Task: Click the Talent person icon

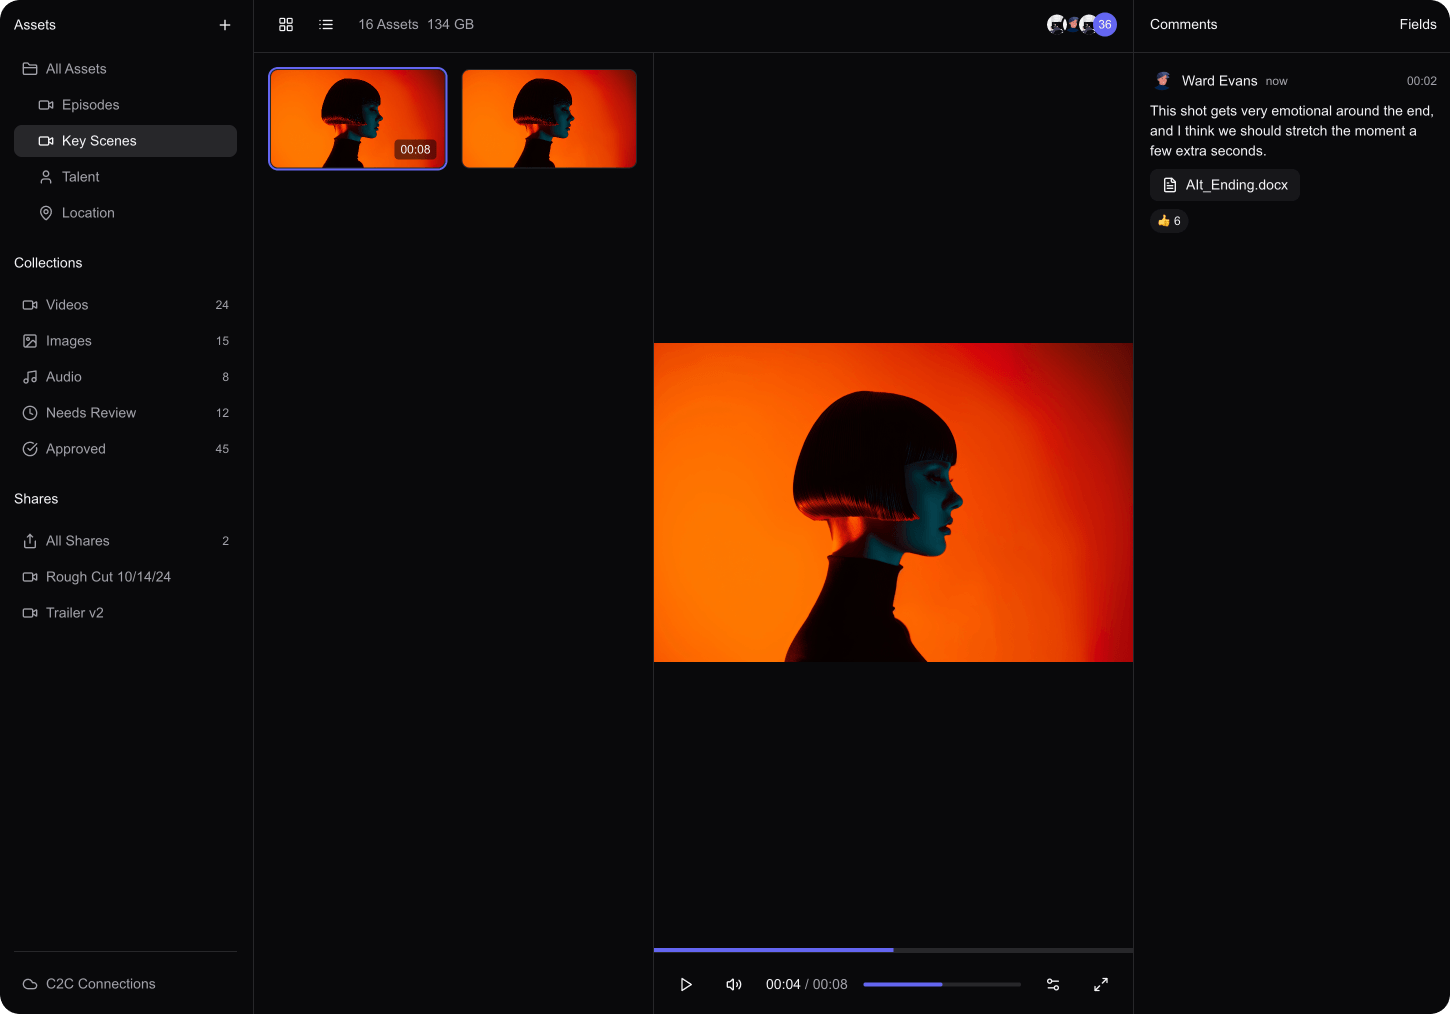Action: point(46,177)
